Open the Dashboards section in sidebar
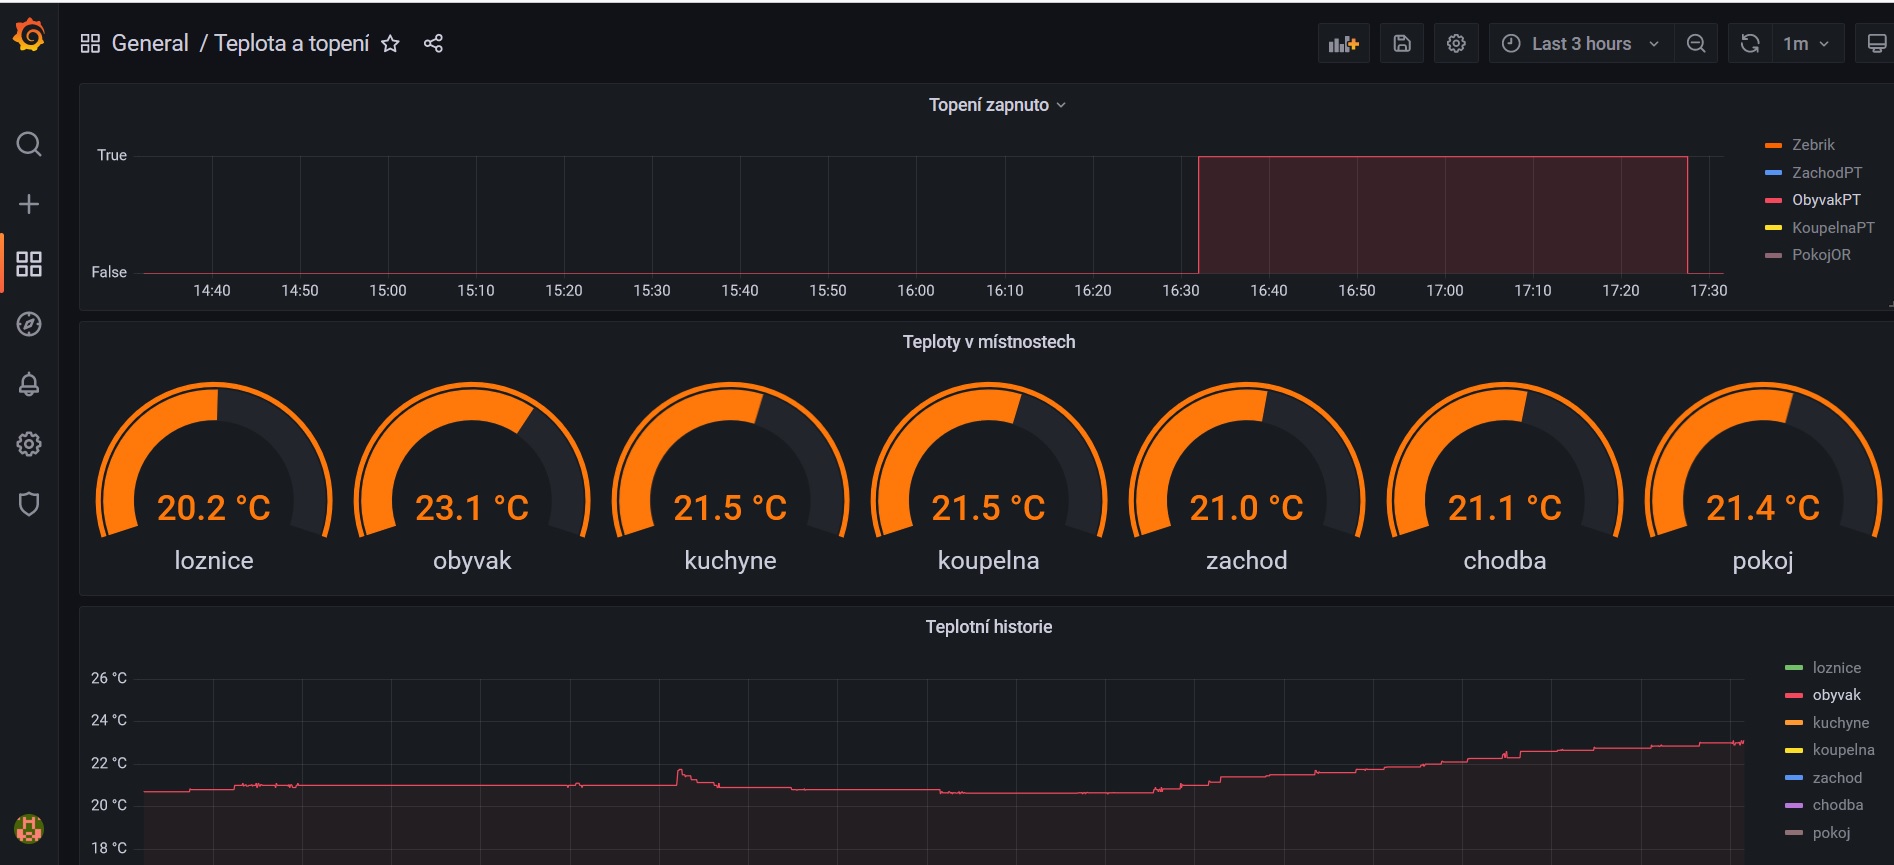 click(29, 264)
